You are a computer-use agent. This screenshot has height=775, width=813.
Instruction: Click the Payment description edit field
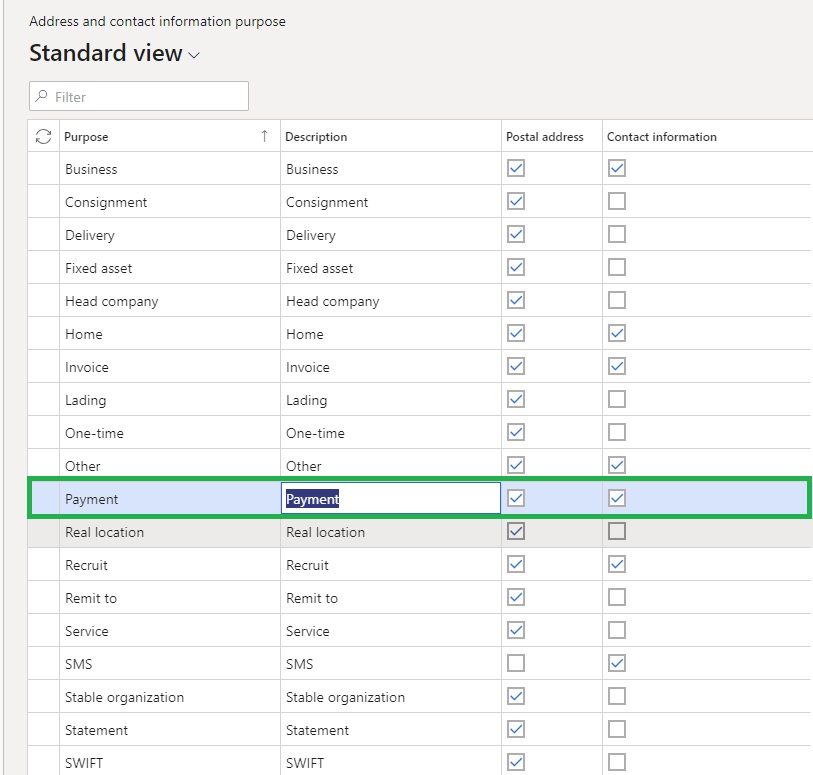[x=390, y=499]
